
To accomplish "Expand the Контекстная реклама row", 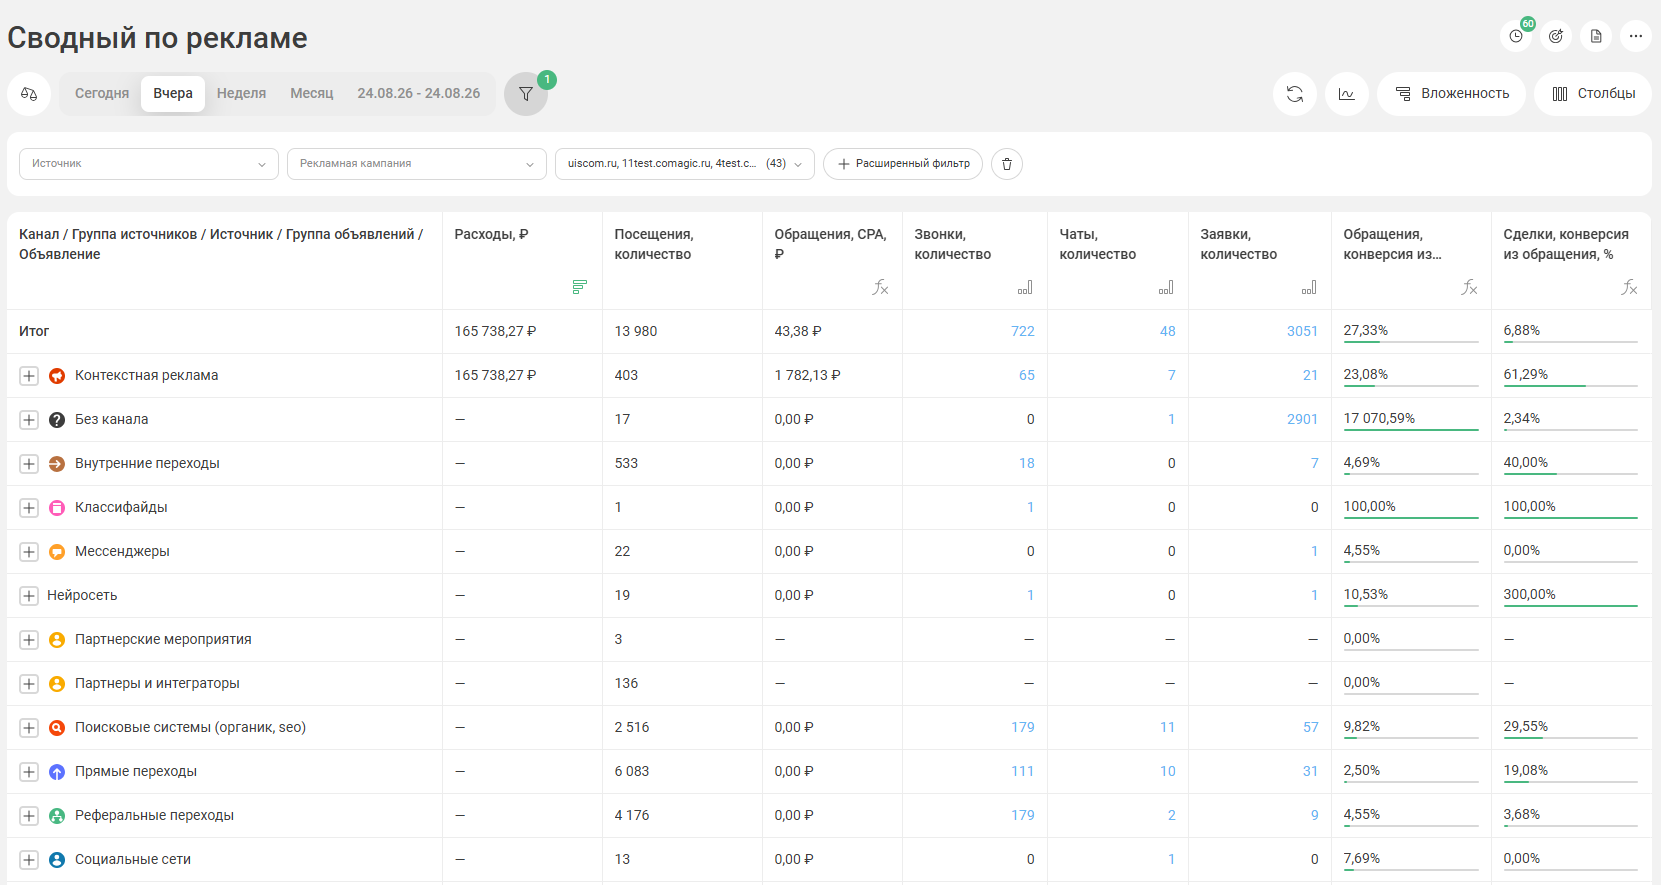I will point(29,376).
